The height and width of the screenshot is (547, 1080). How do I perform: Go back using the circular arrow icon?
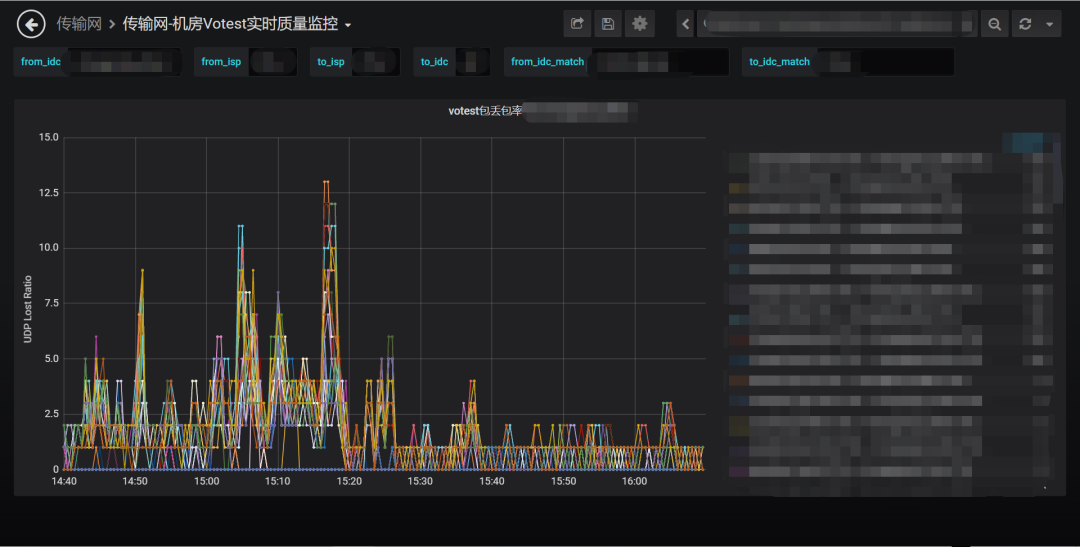tap(31, 25)
